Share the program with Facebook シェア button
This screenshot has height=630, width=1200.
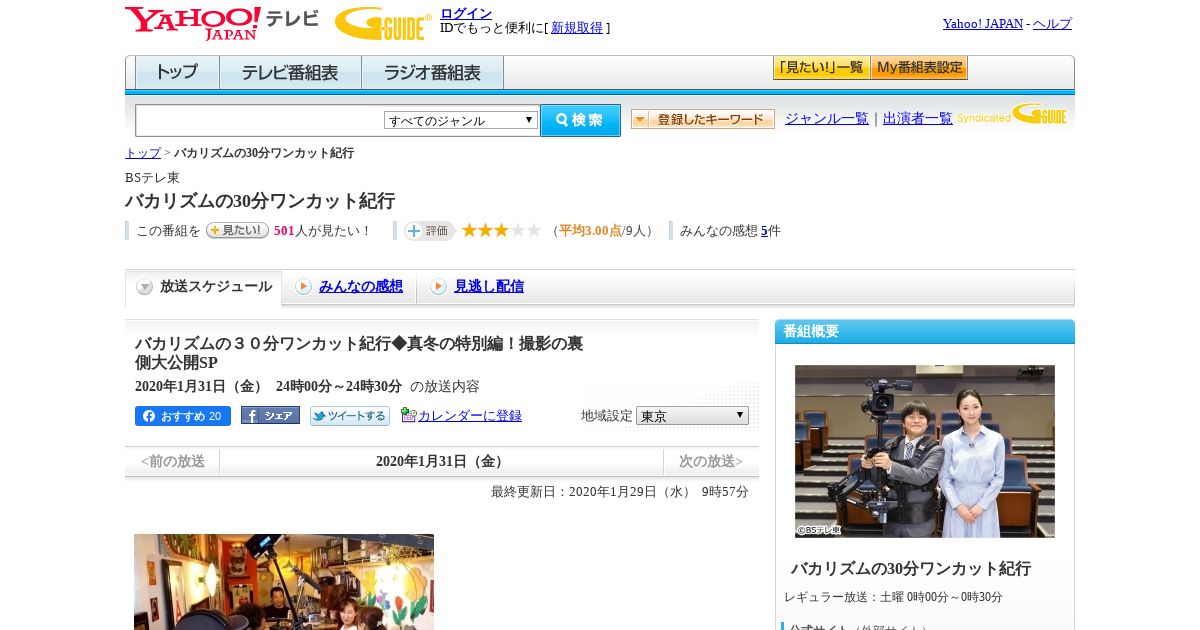270,416
